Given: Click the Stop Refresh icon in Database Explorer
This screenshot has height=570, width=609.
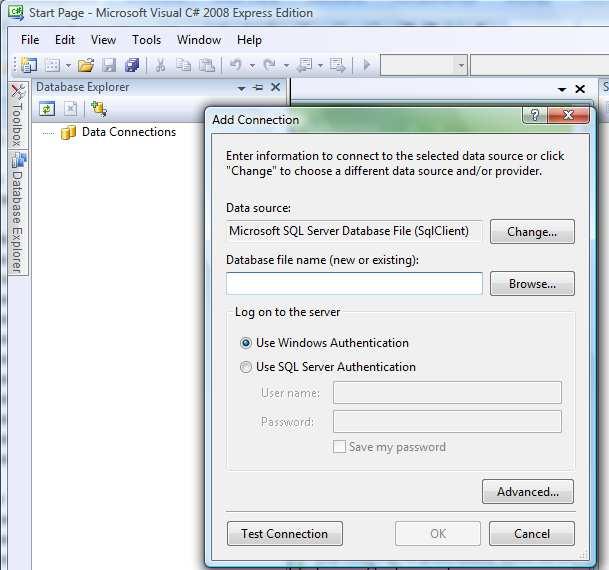Looking at the screenshot, I should (70, 109).
